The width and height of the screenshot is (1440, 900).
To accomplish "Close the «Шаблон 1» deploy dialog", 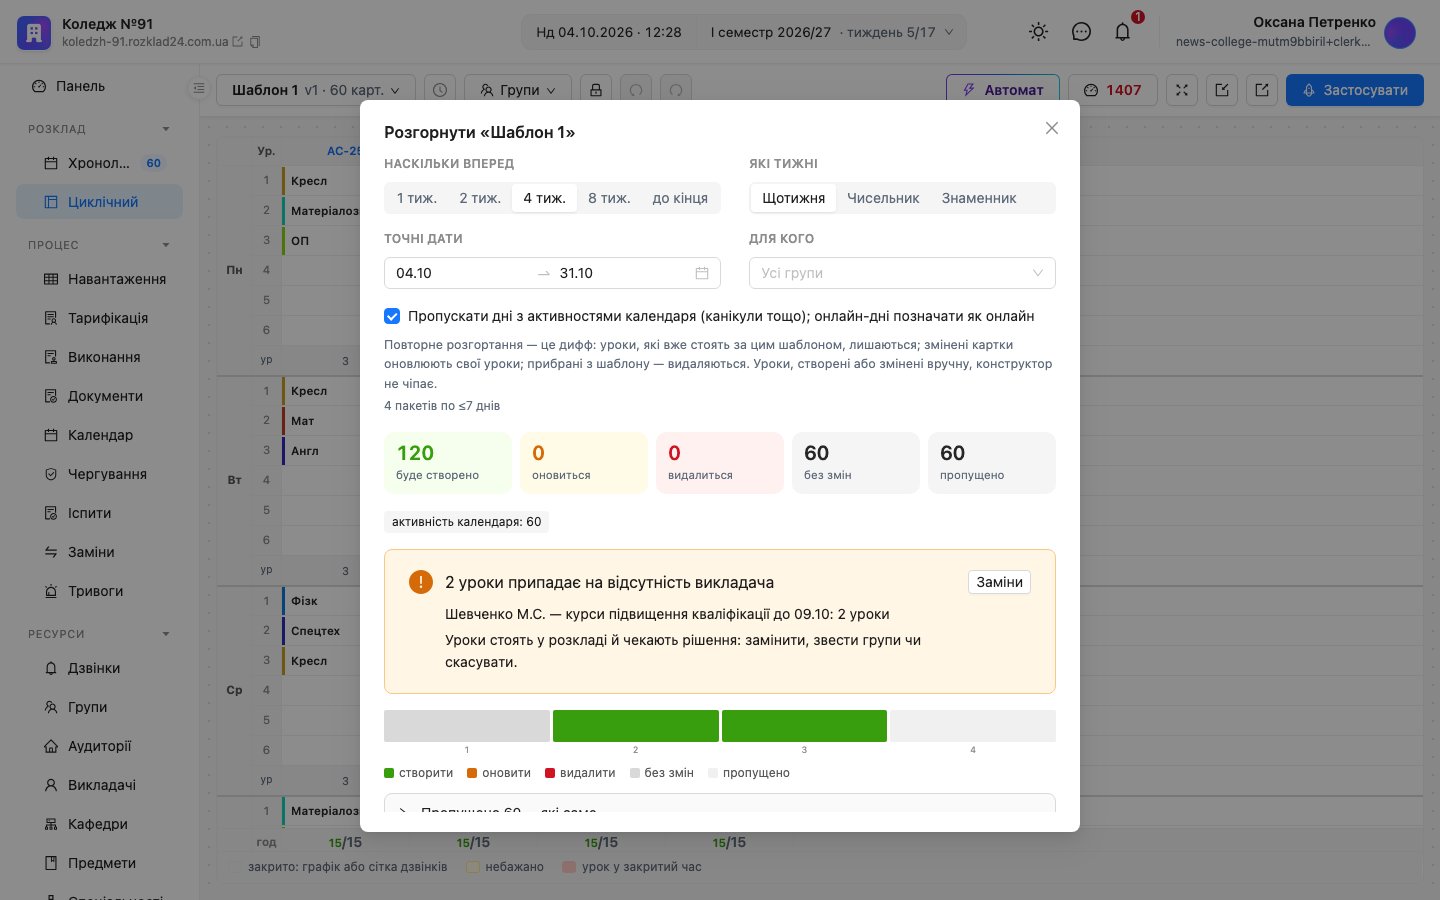I will [x=1052, y=128].
